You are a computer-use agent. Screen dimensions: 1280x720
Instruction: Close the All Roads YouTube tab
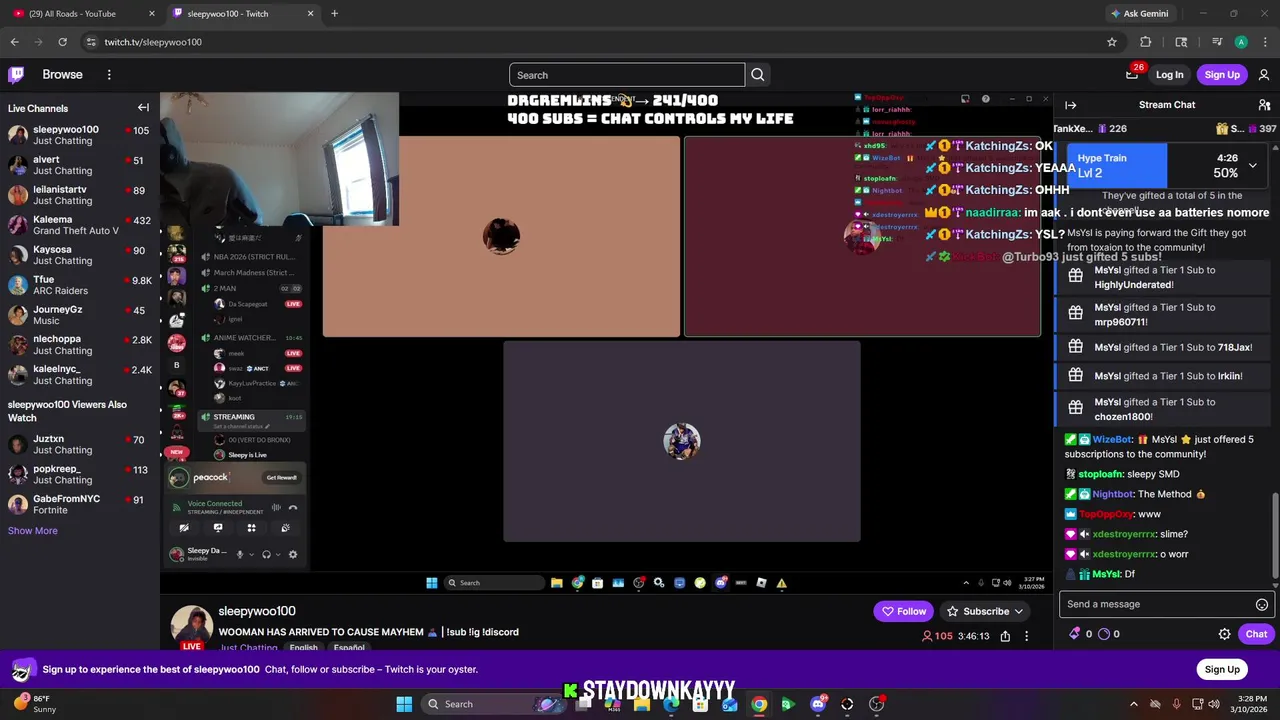[x=152, y=14]
